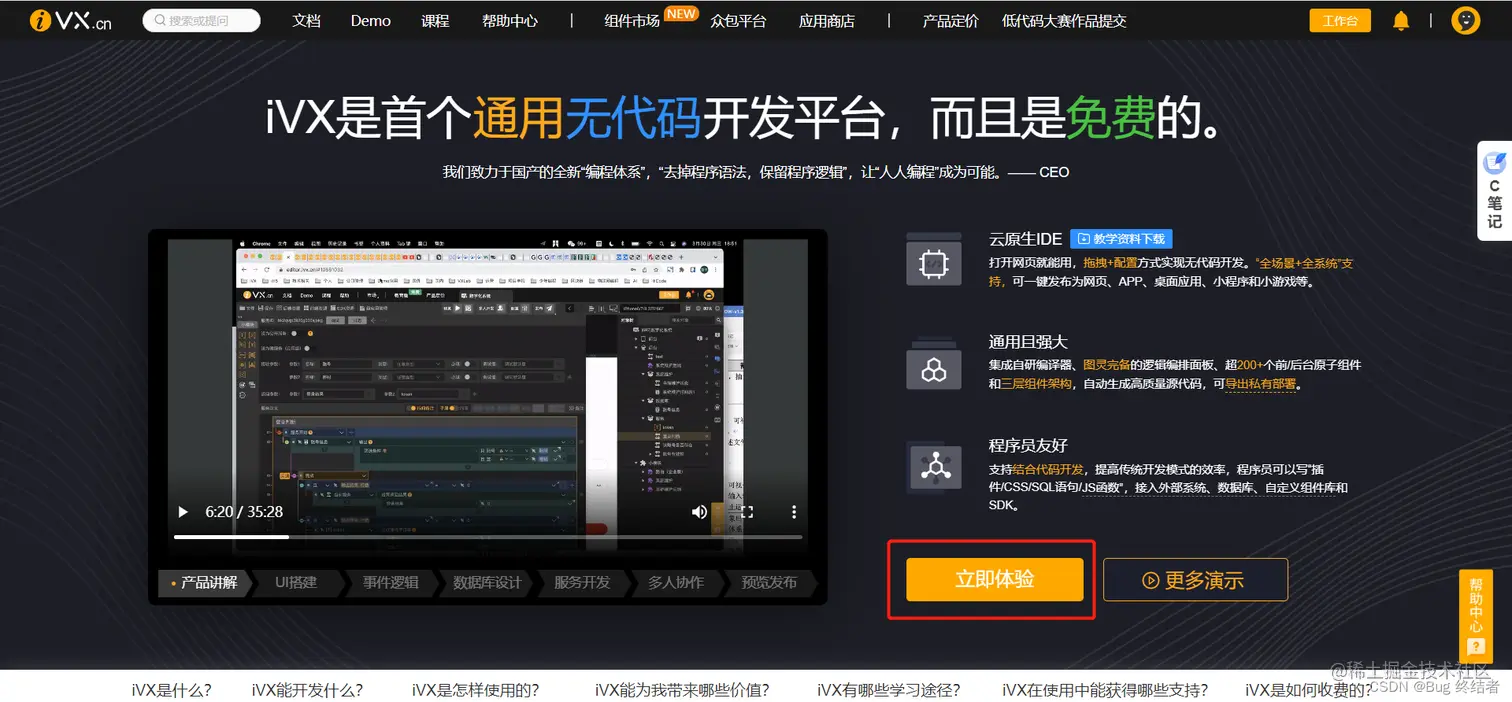Open 低代码大赛作品提交 link
This screenshot has width=1512, height=702.
(1064, 21)
